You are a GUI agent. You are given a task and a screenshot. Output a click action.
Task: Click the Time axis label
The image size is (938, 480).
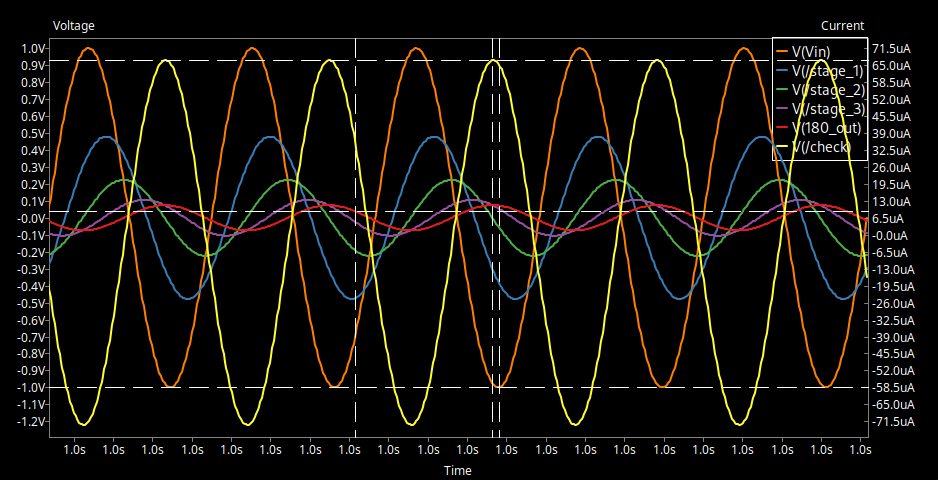tap(457, 470)
